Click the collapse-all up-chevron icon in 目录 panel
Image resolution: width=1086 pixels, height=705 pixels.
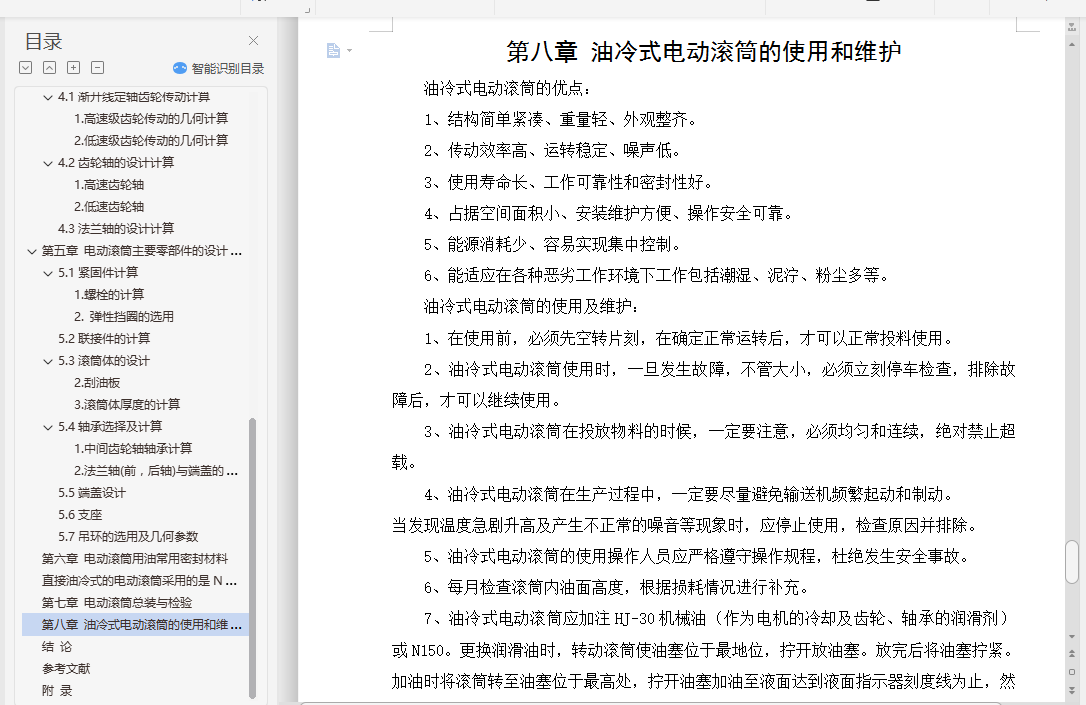coord(49,68)
